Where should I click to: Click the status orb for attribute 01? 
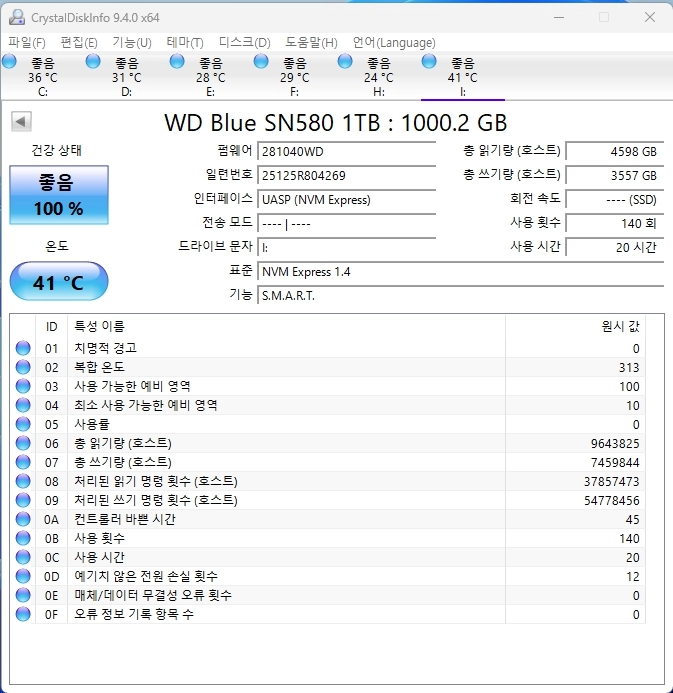click(23, 348)
